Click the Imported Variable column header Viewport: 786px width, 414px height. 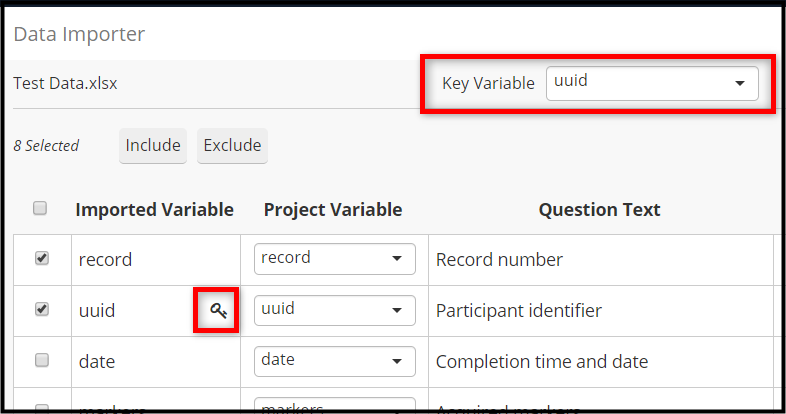pyautogui.click(x=154, y=210)
